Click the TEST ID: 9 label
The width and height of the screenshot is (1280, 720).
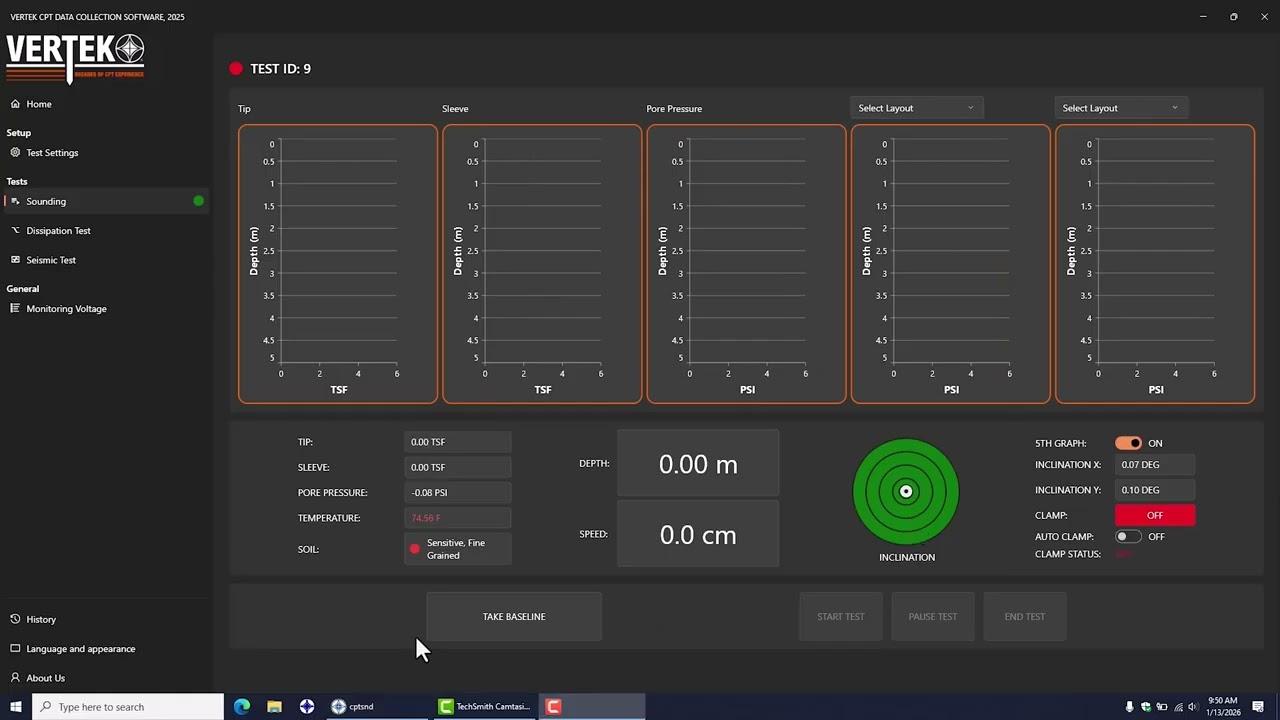[x=280, y=69]
